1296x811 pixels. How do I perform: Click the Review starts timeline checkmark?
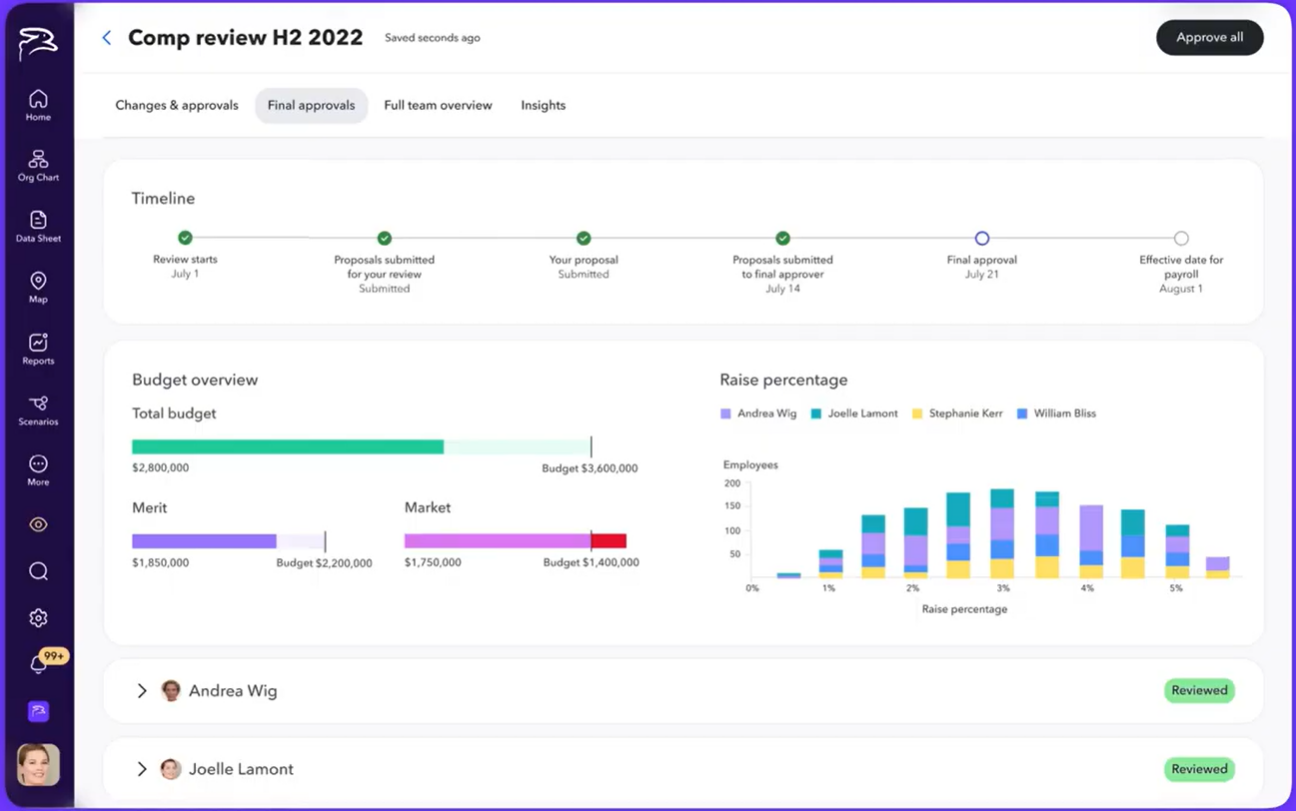(185, 238)
